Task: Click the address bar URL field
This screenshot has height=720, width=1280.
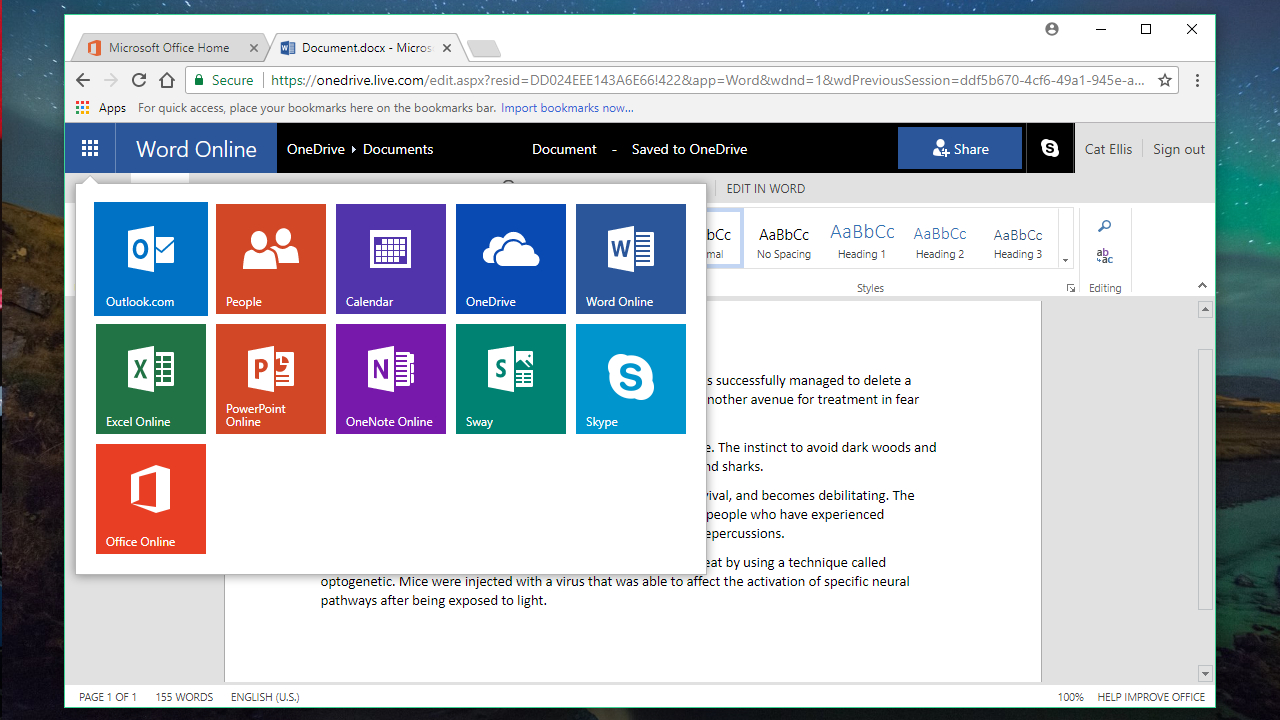Action: (x=707, y=80)
